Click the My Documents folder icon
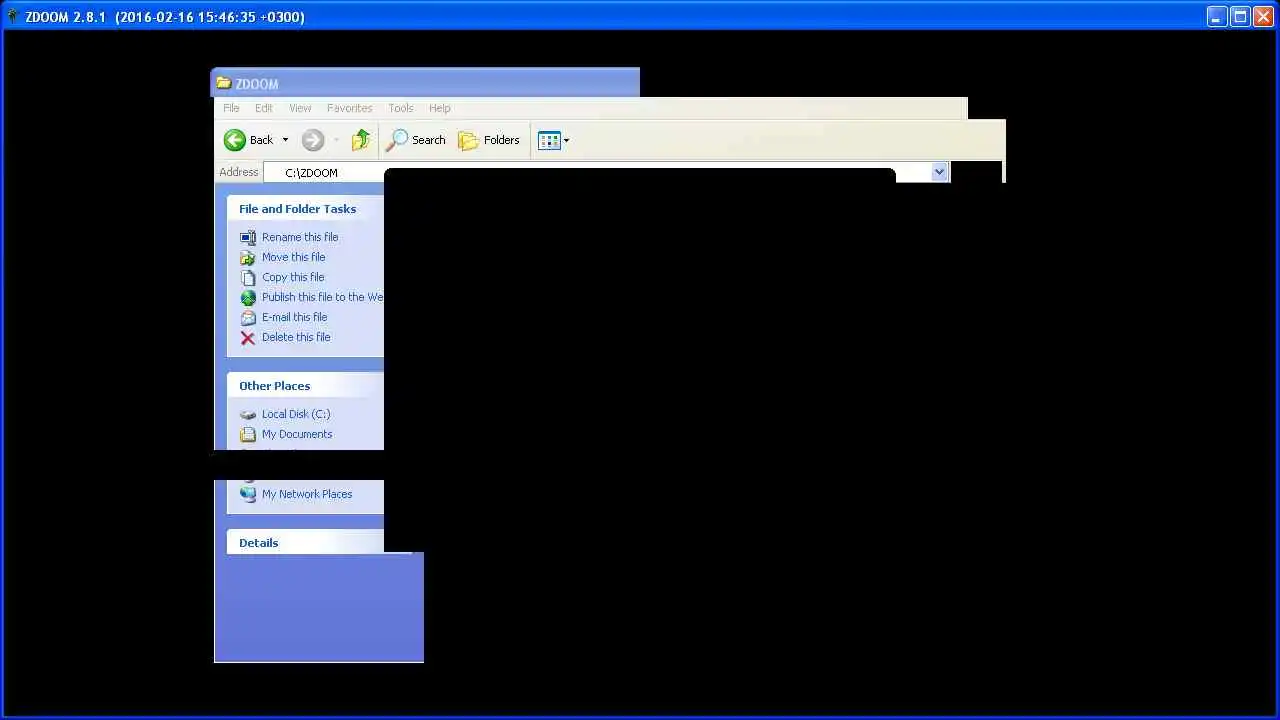The image size is (1280, 720). pyautogui.click(x=248, y=435)
